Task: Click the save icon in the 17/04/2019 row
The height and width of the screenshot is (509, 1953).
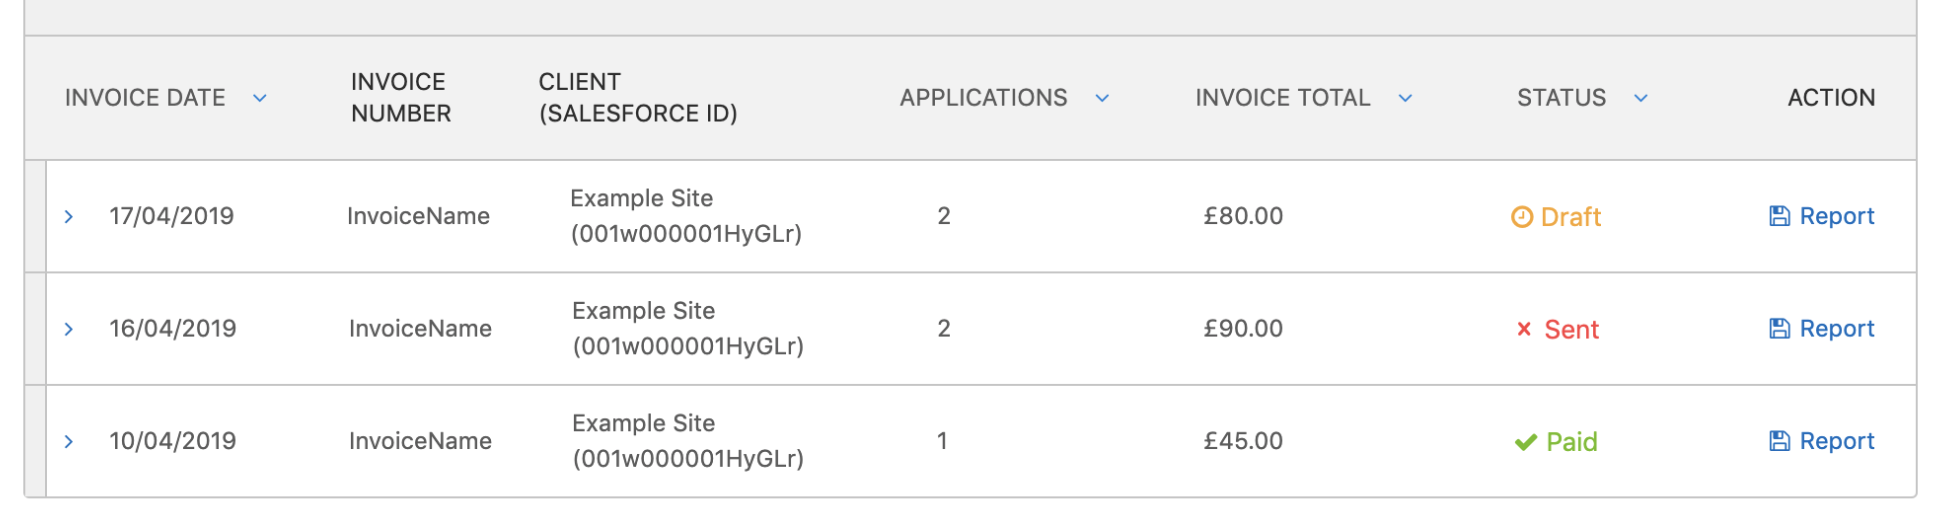Action: pos(1779,216)
